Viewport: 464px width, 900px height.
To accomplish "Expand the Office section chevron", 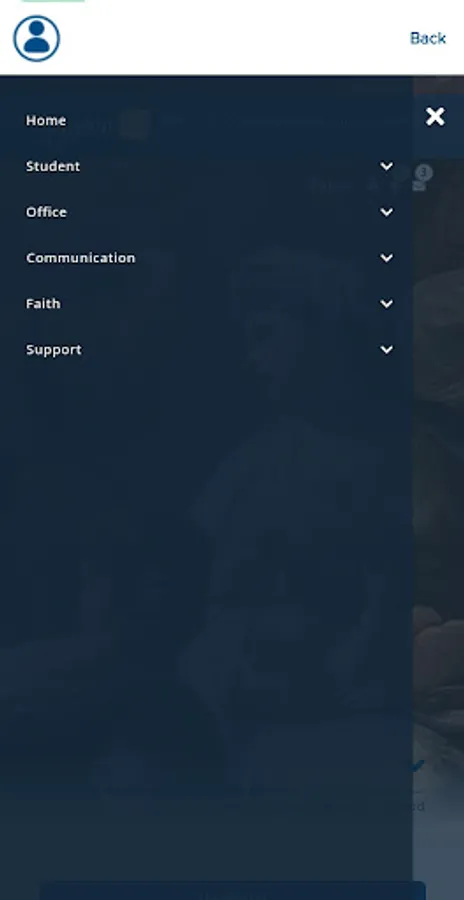I will 386,212.
